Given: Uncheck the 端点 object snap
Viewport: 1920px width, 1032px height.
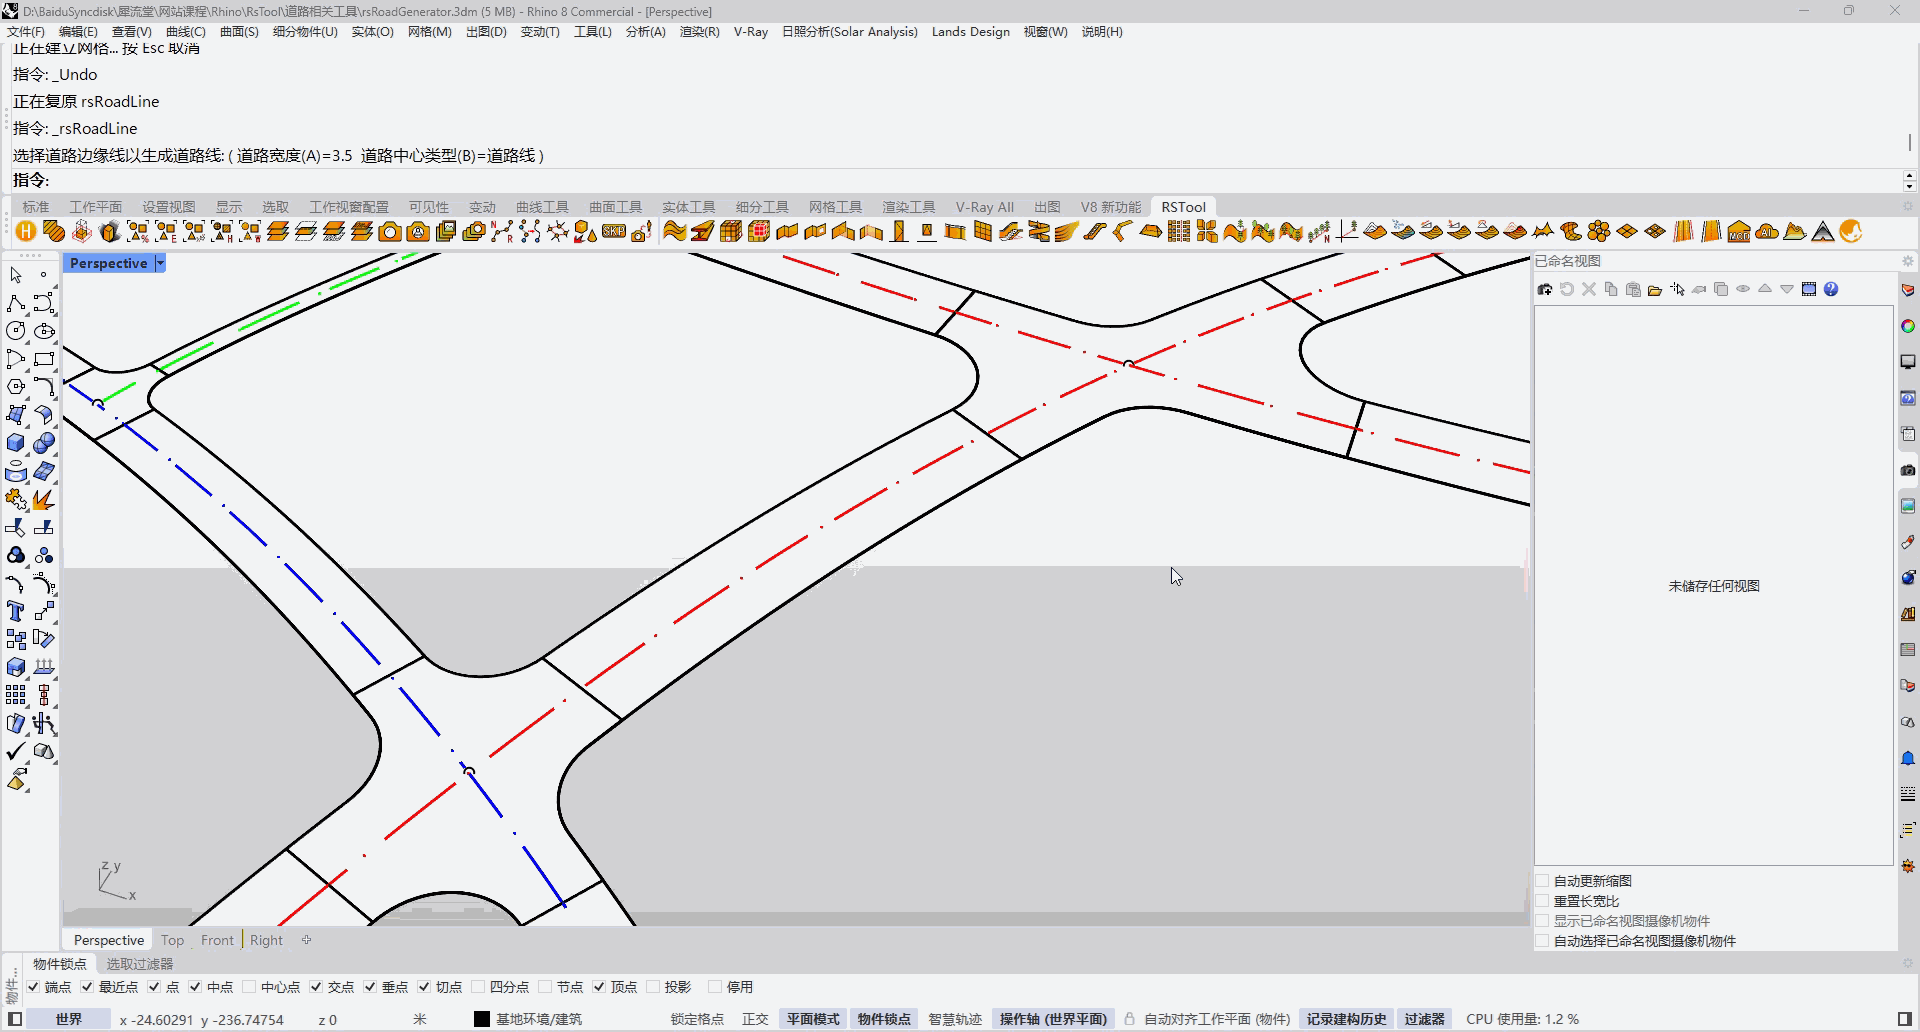Looking at the screenshot, I should click(x=34, y=987).
